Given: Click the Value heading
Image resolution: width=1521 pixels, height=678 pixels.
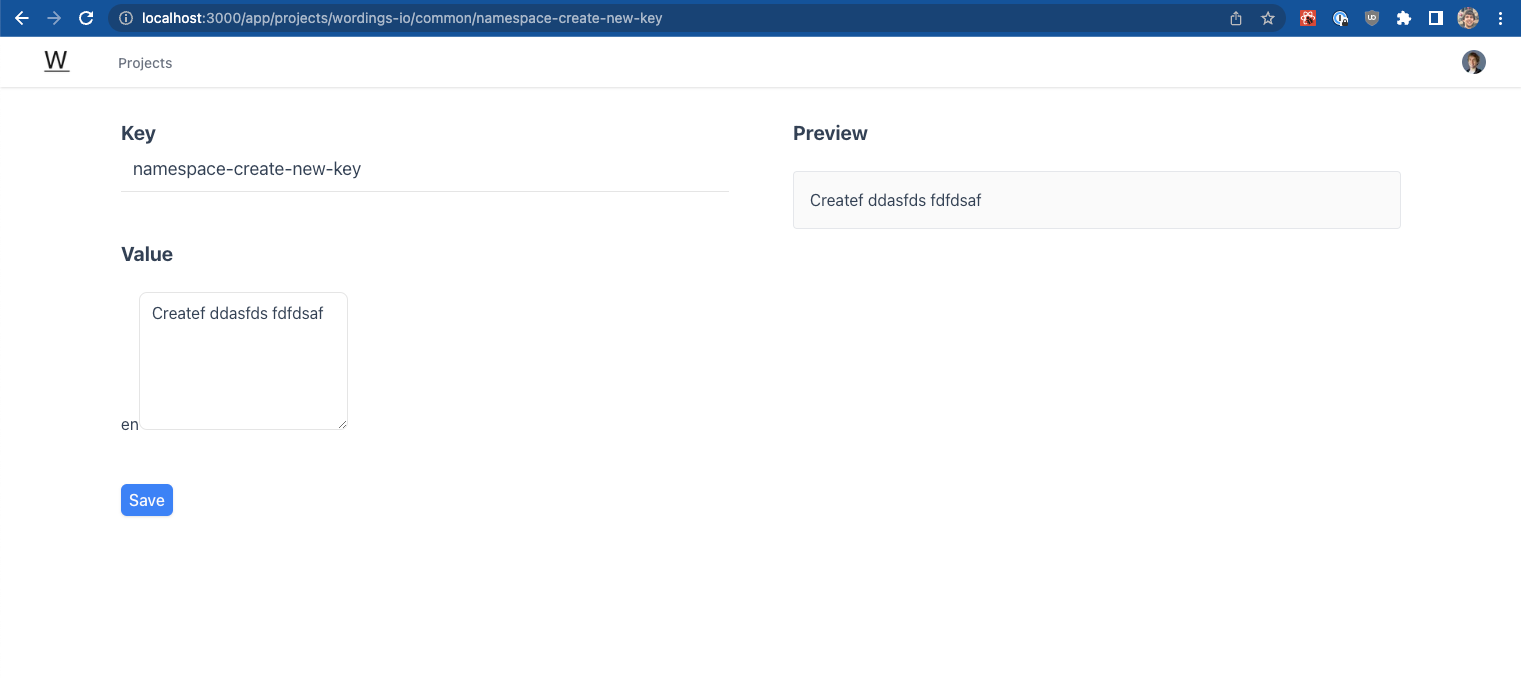Looking at the screenshot, I should [147, 254].
